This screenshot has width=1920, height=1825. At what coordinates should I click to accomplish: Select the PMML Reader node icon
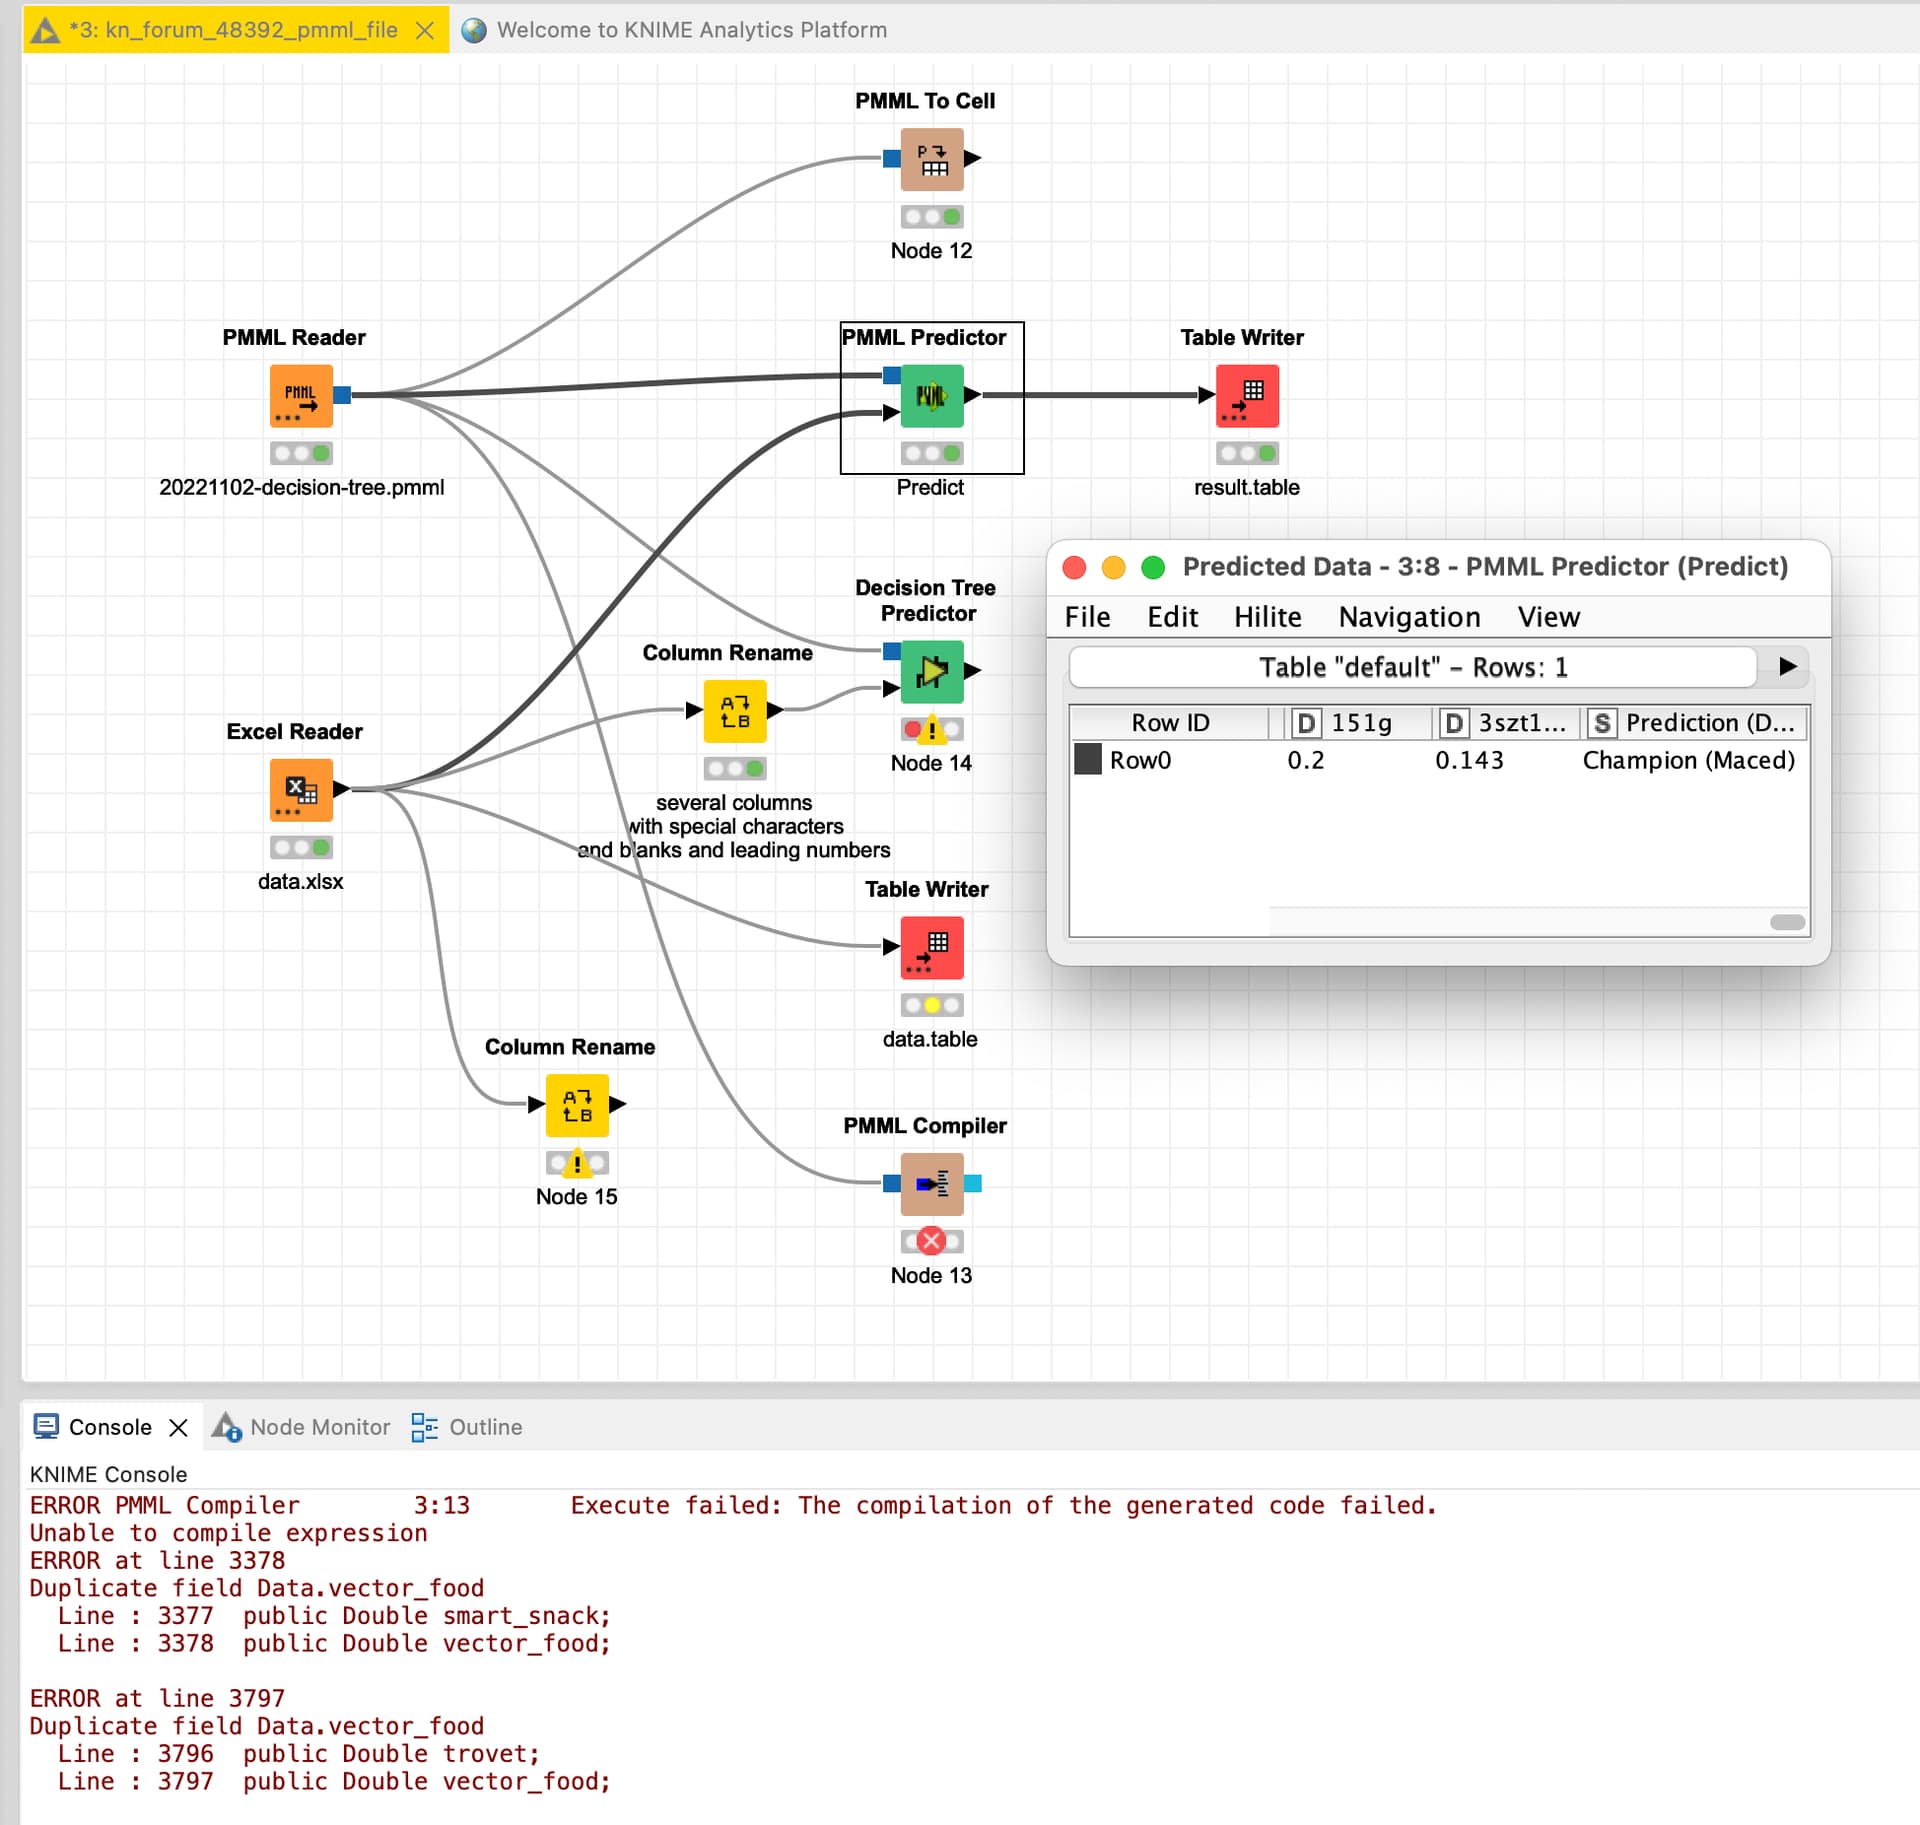301,396
